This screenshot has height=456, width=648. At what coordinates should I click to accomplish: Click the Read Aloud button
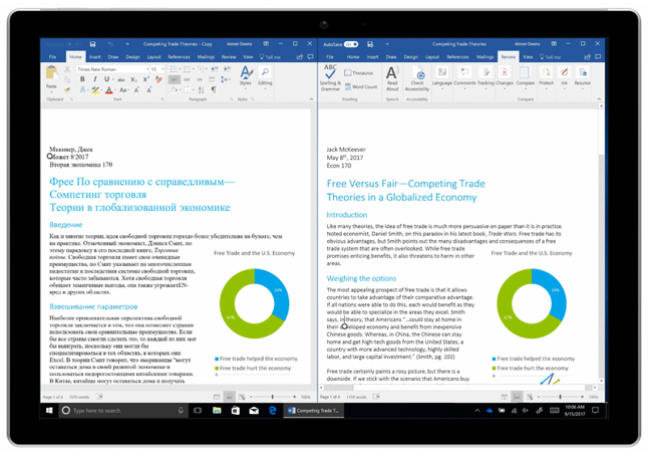pos(392,78)
